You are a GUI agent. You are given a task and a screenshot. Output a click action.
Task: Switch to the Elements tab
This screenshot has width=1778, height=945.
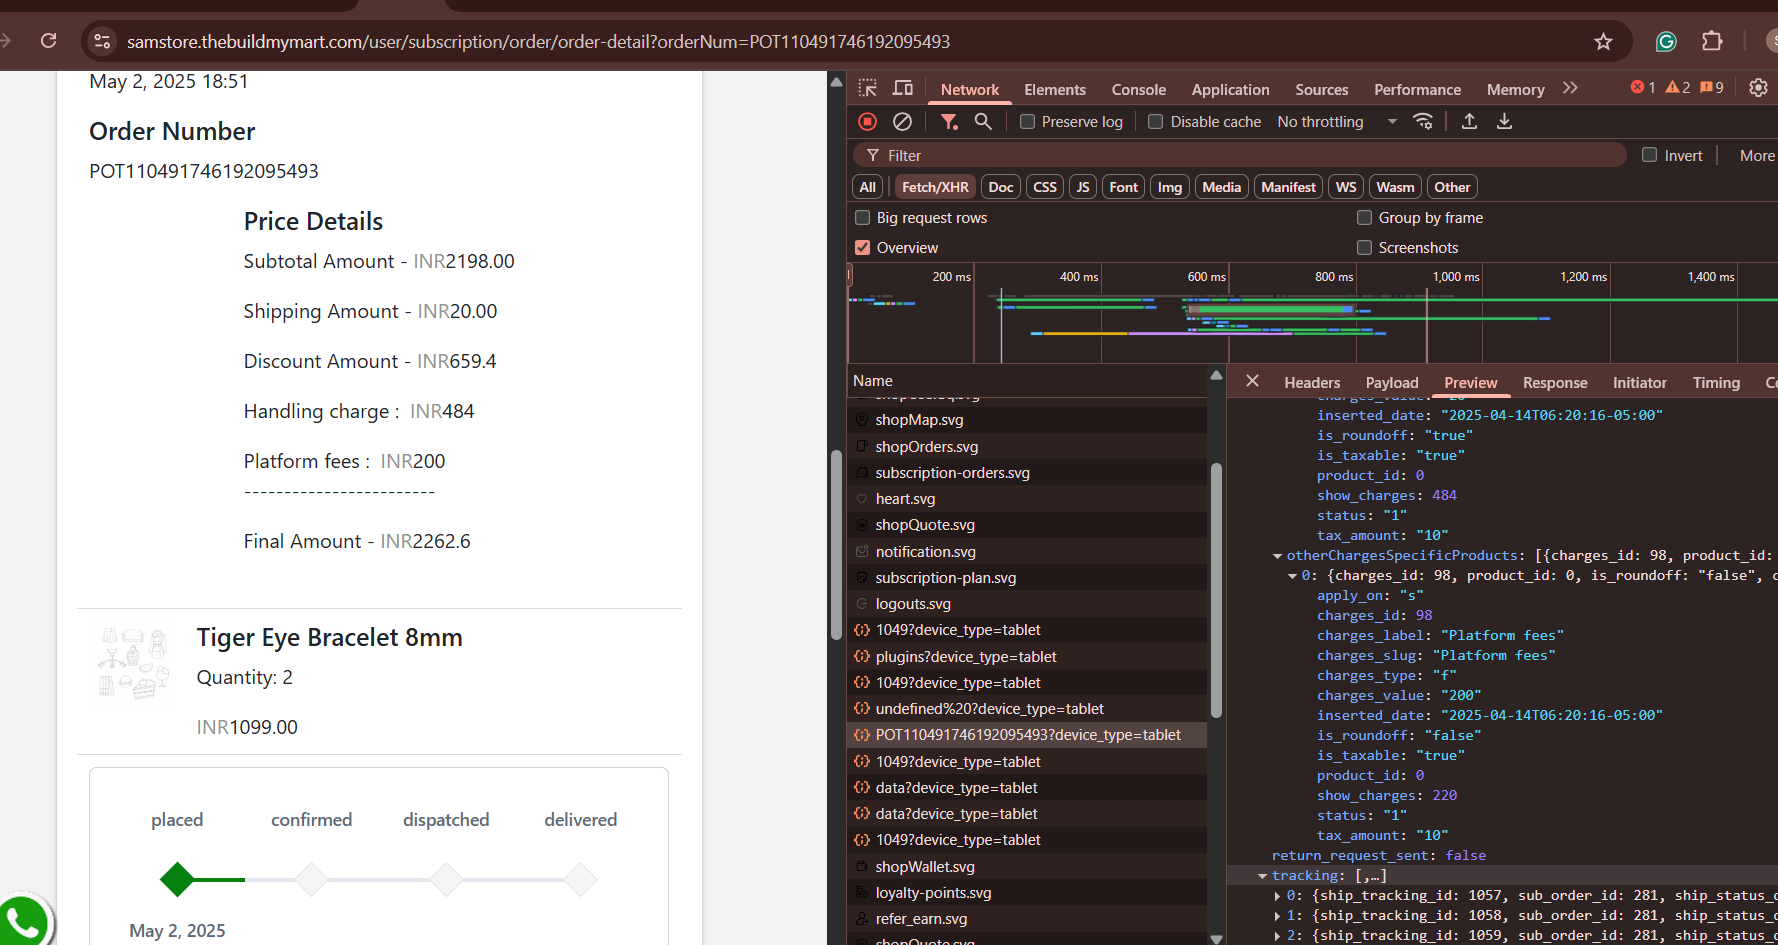tap(1054, 89)
